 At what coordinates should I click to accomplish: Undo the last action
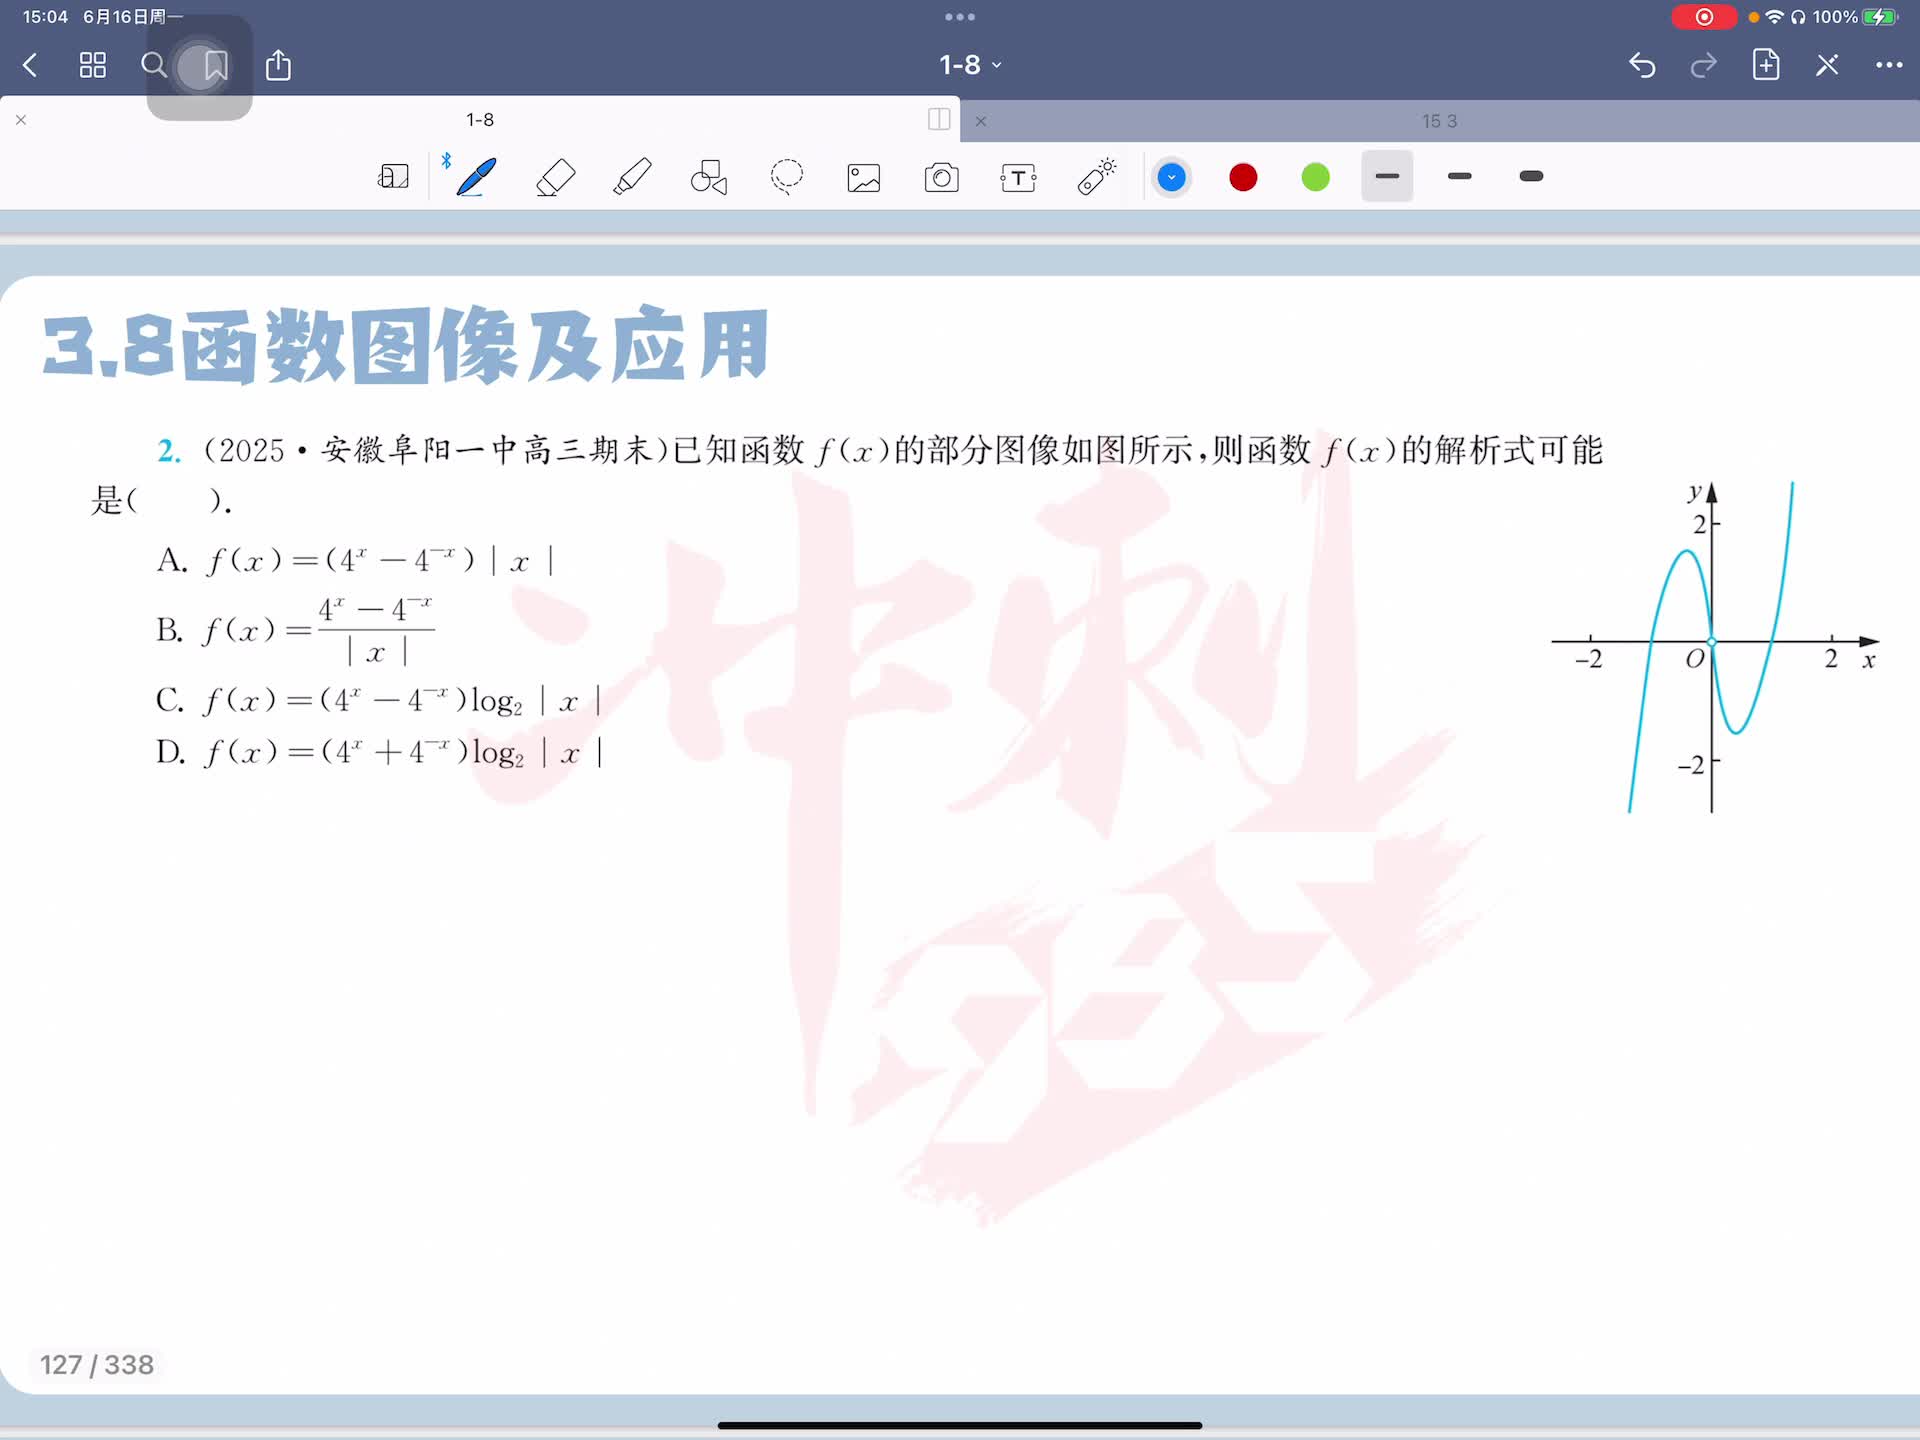1642,65
